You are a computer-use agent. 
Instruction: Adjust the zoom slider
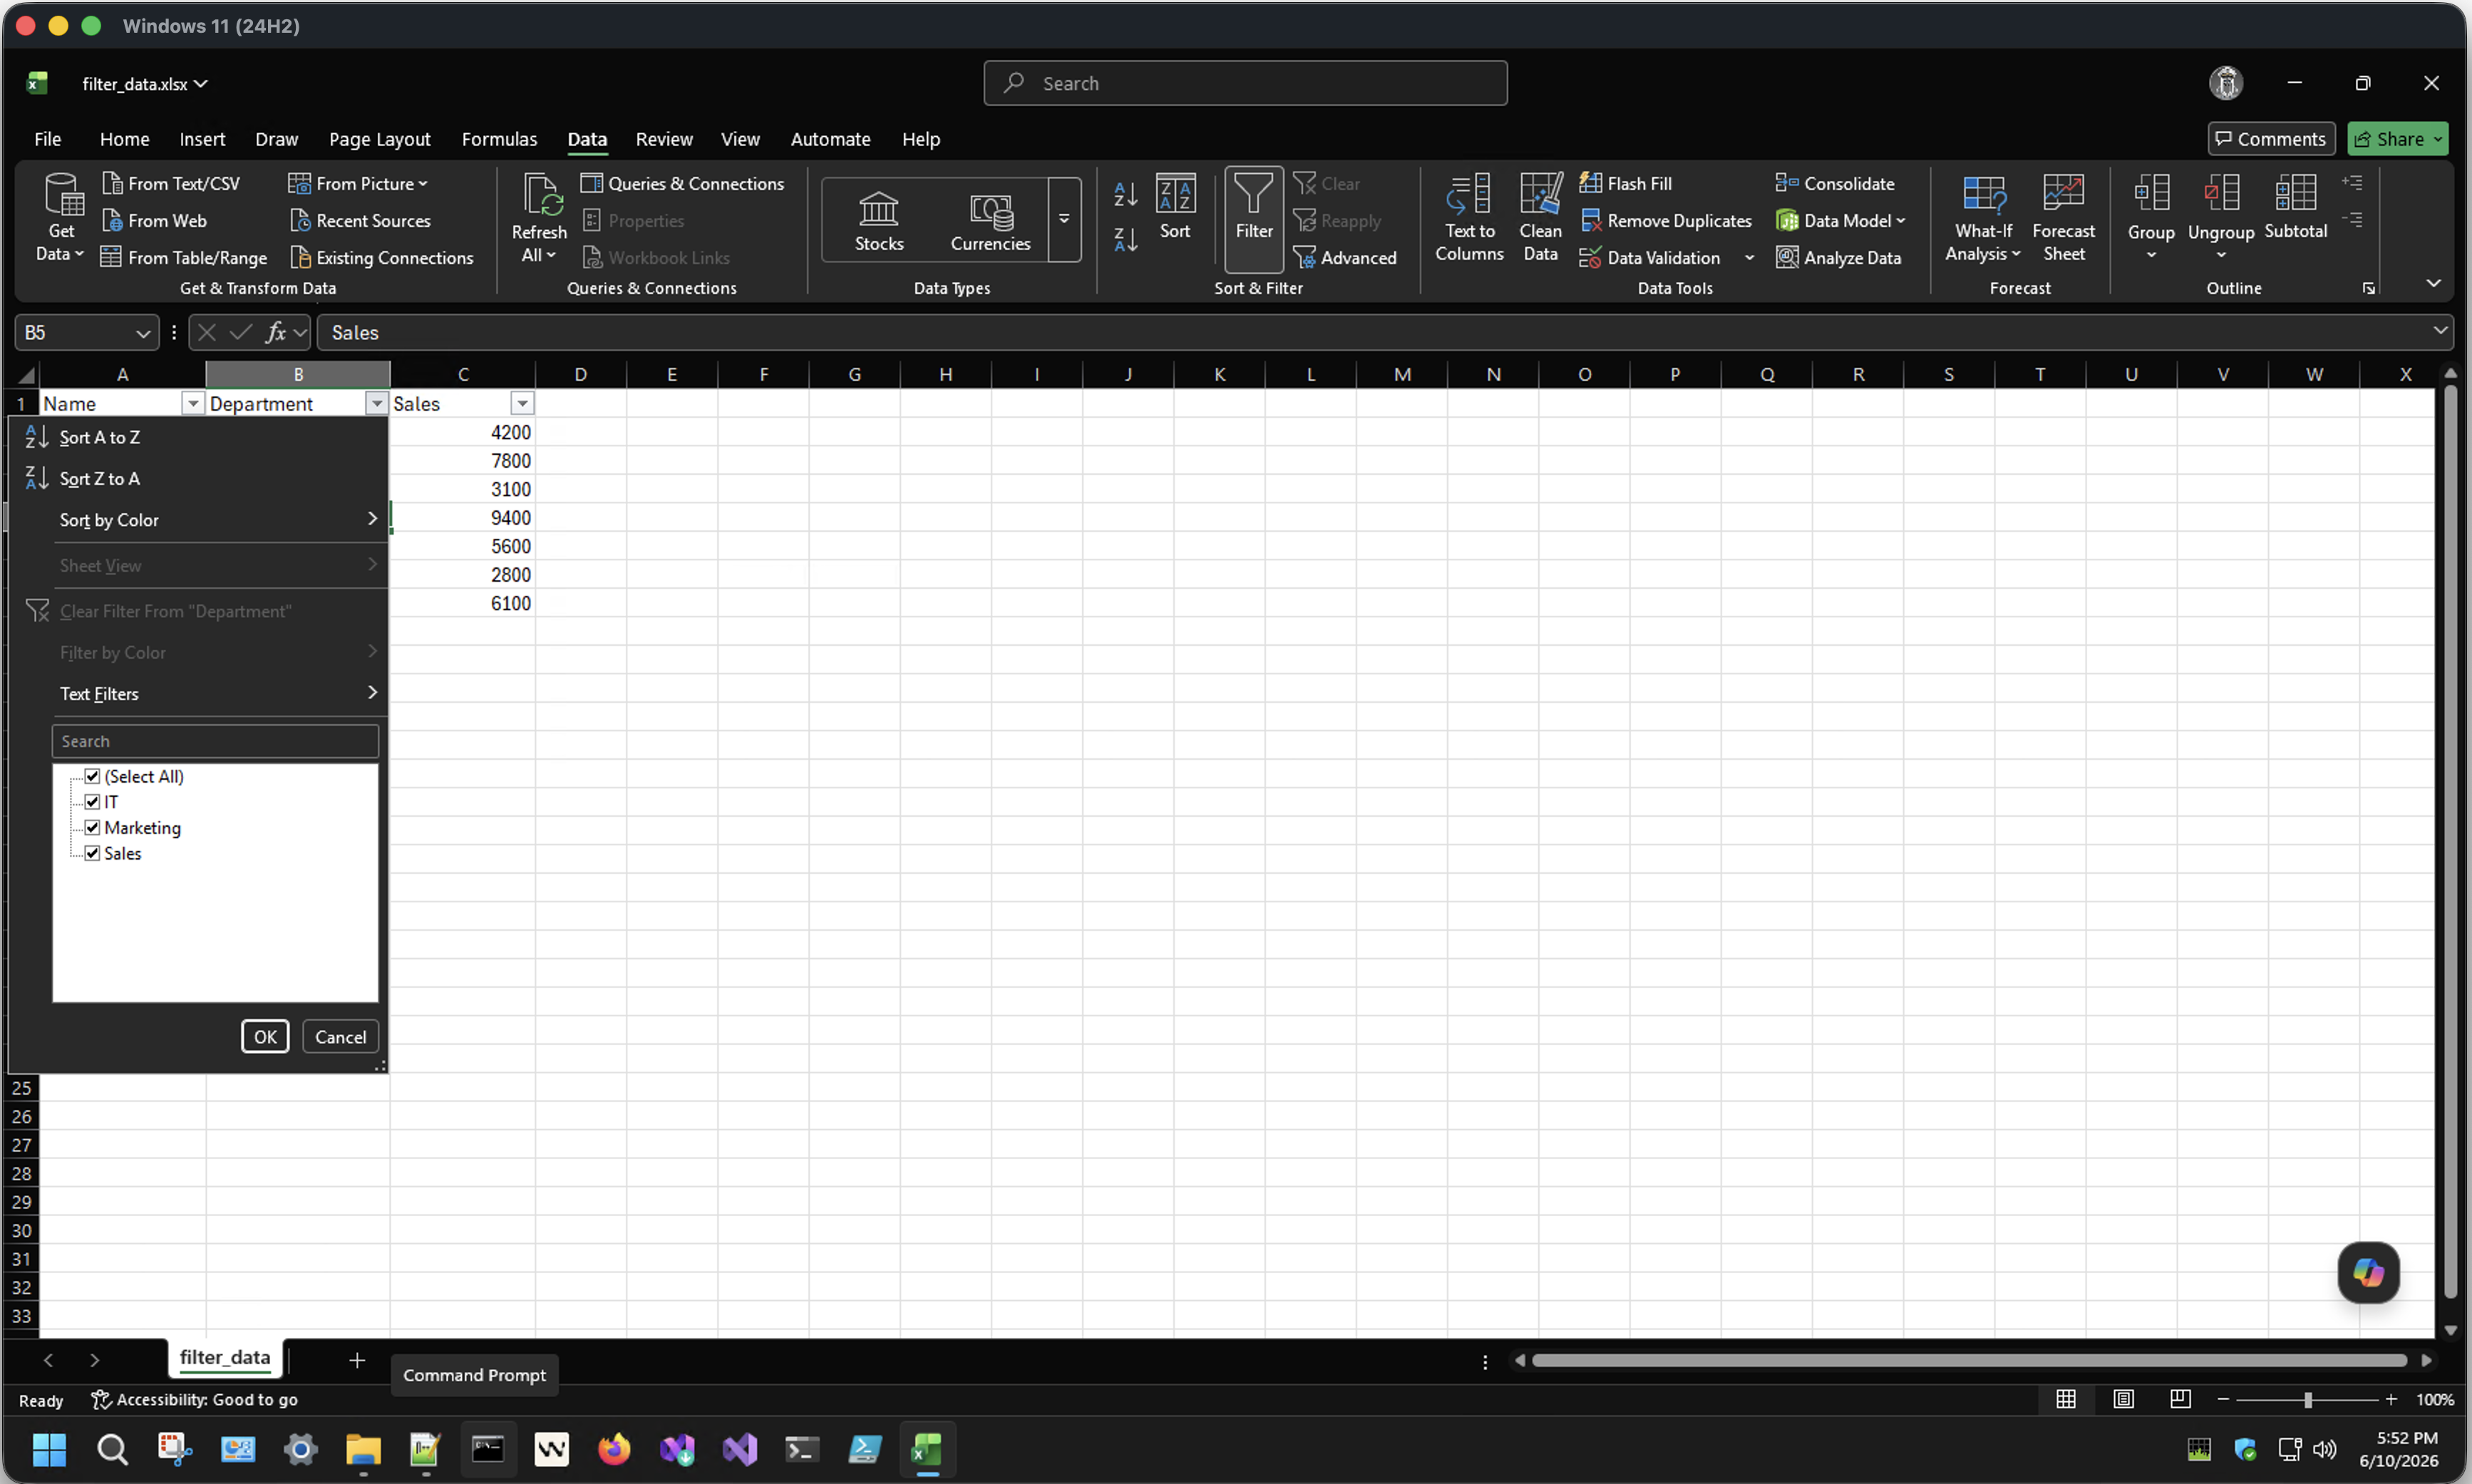[x=2307, y=1400]
